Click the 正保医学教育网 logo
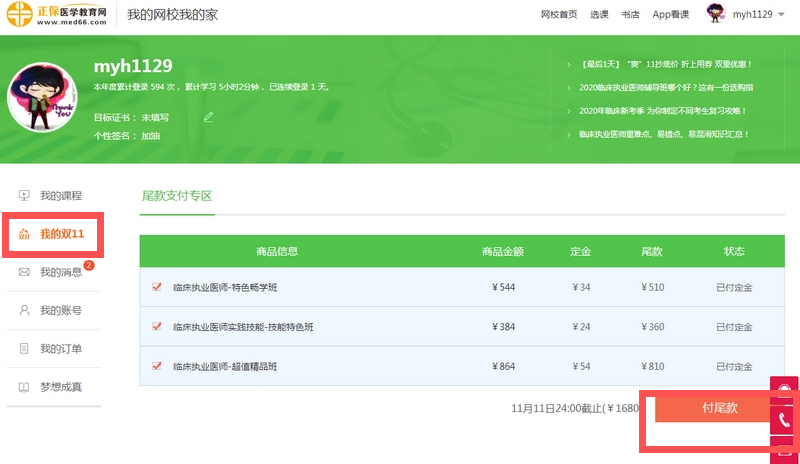 tap(55, 15)
